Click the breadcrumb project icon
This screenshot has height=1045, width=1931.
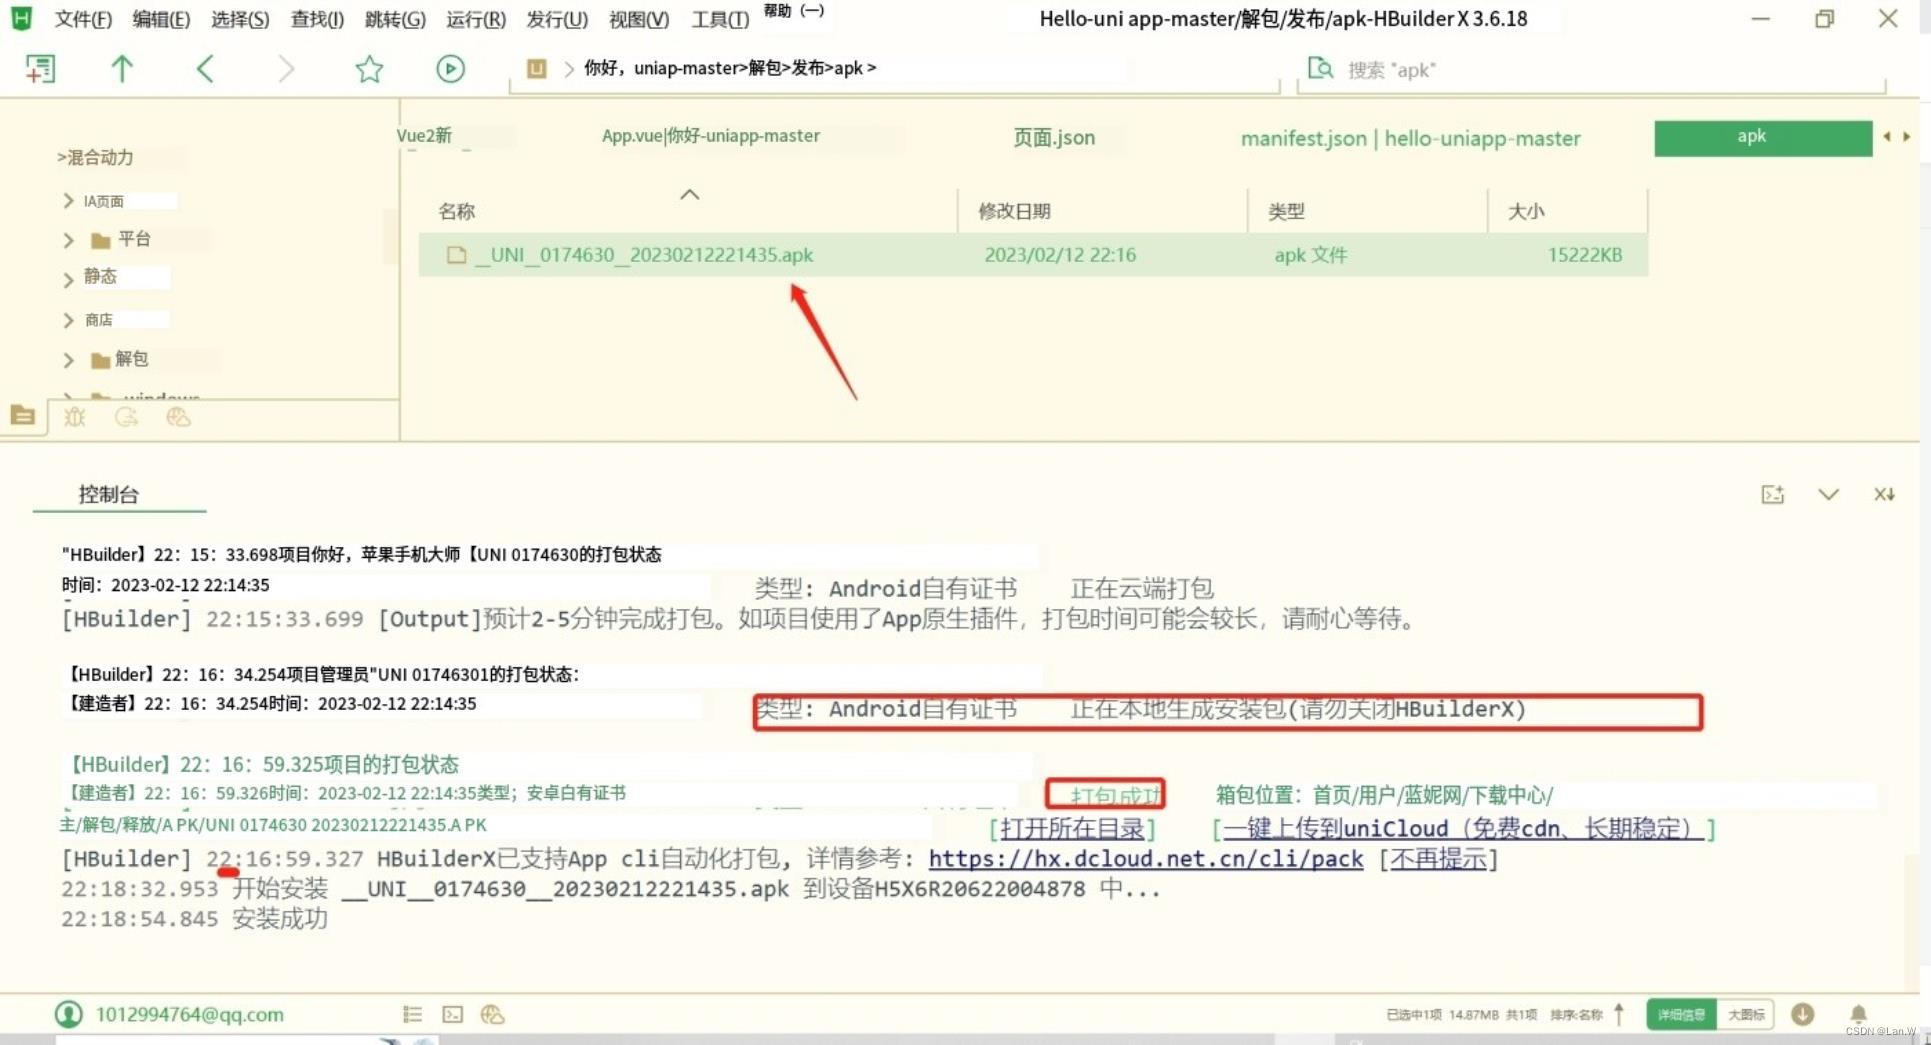537,68
